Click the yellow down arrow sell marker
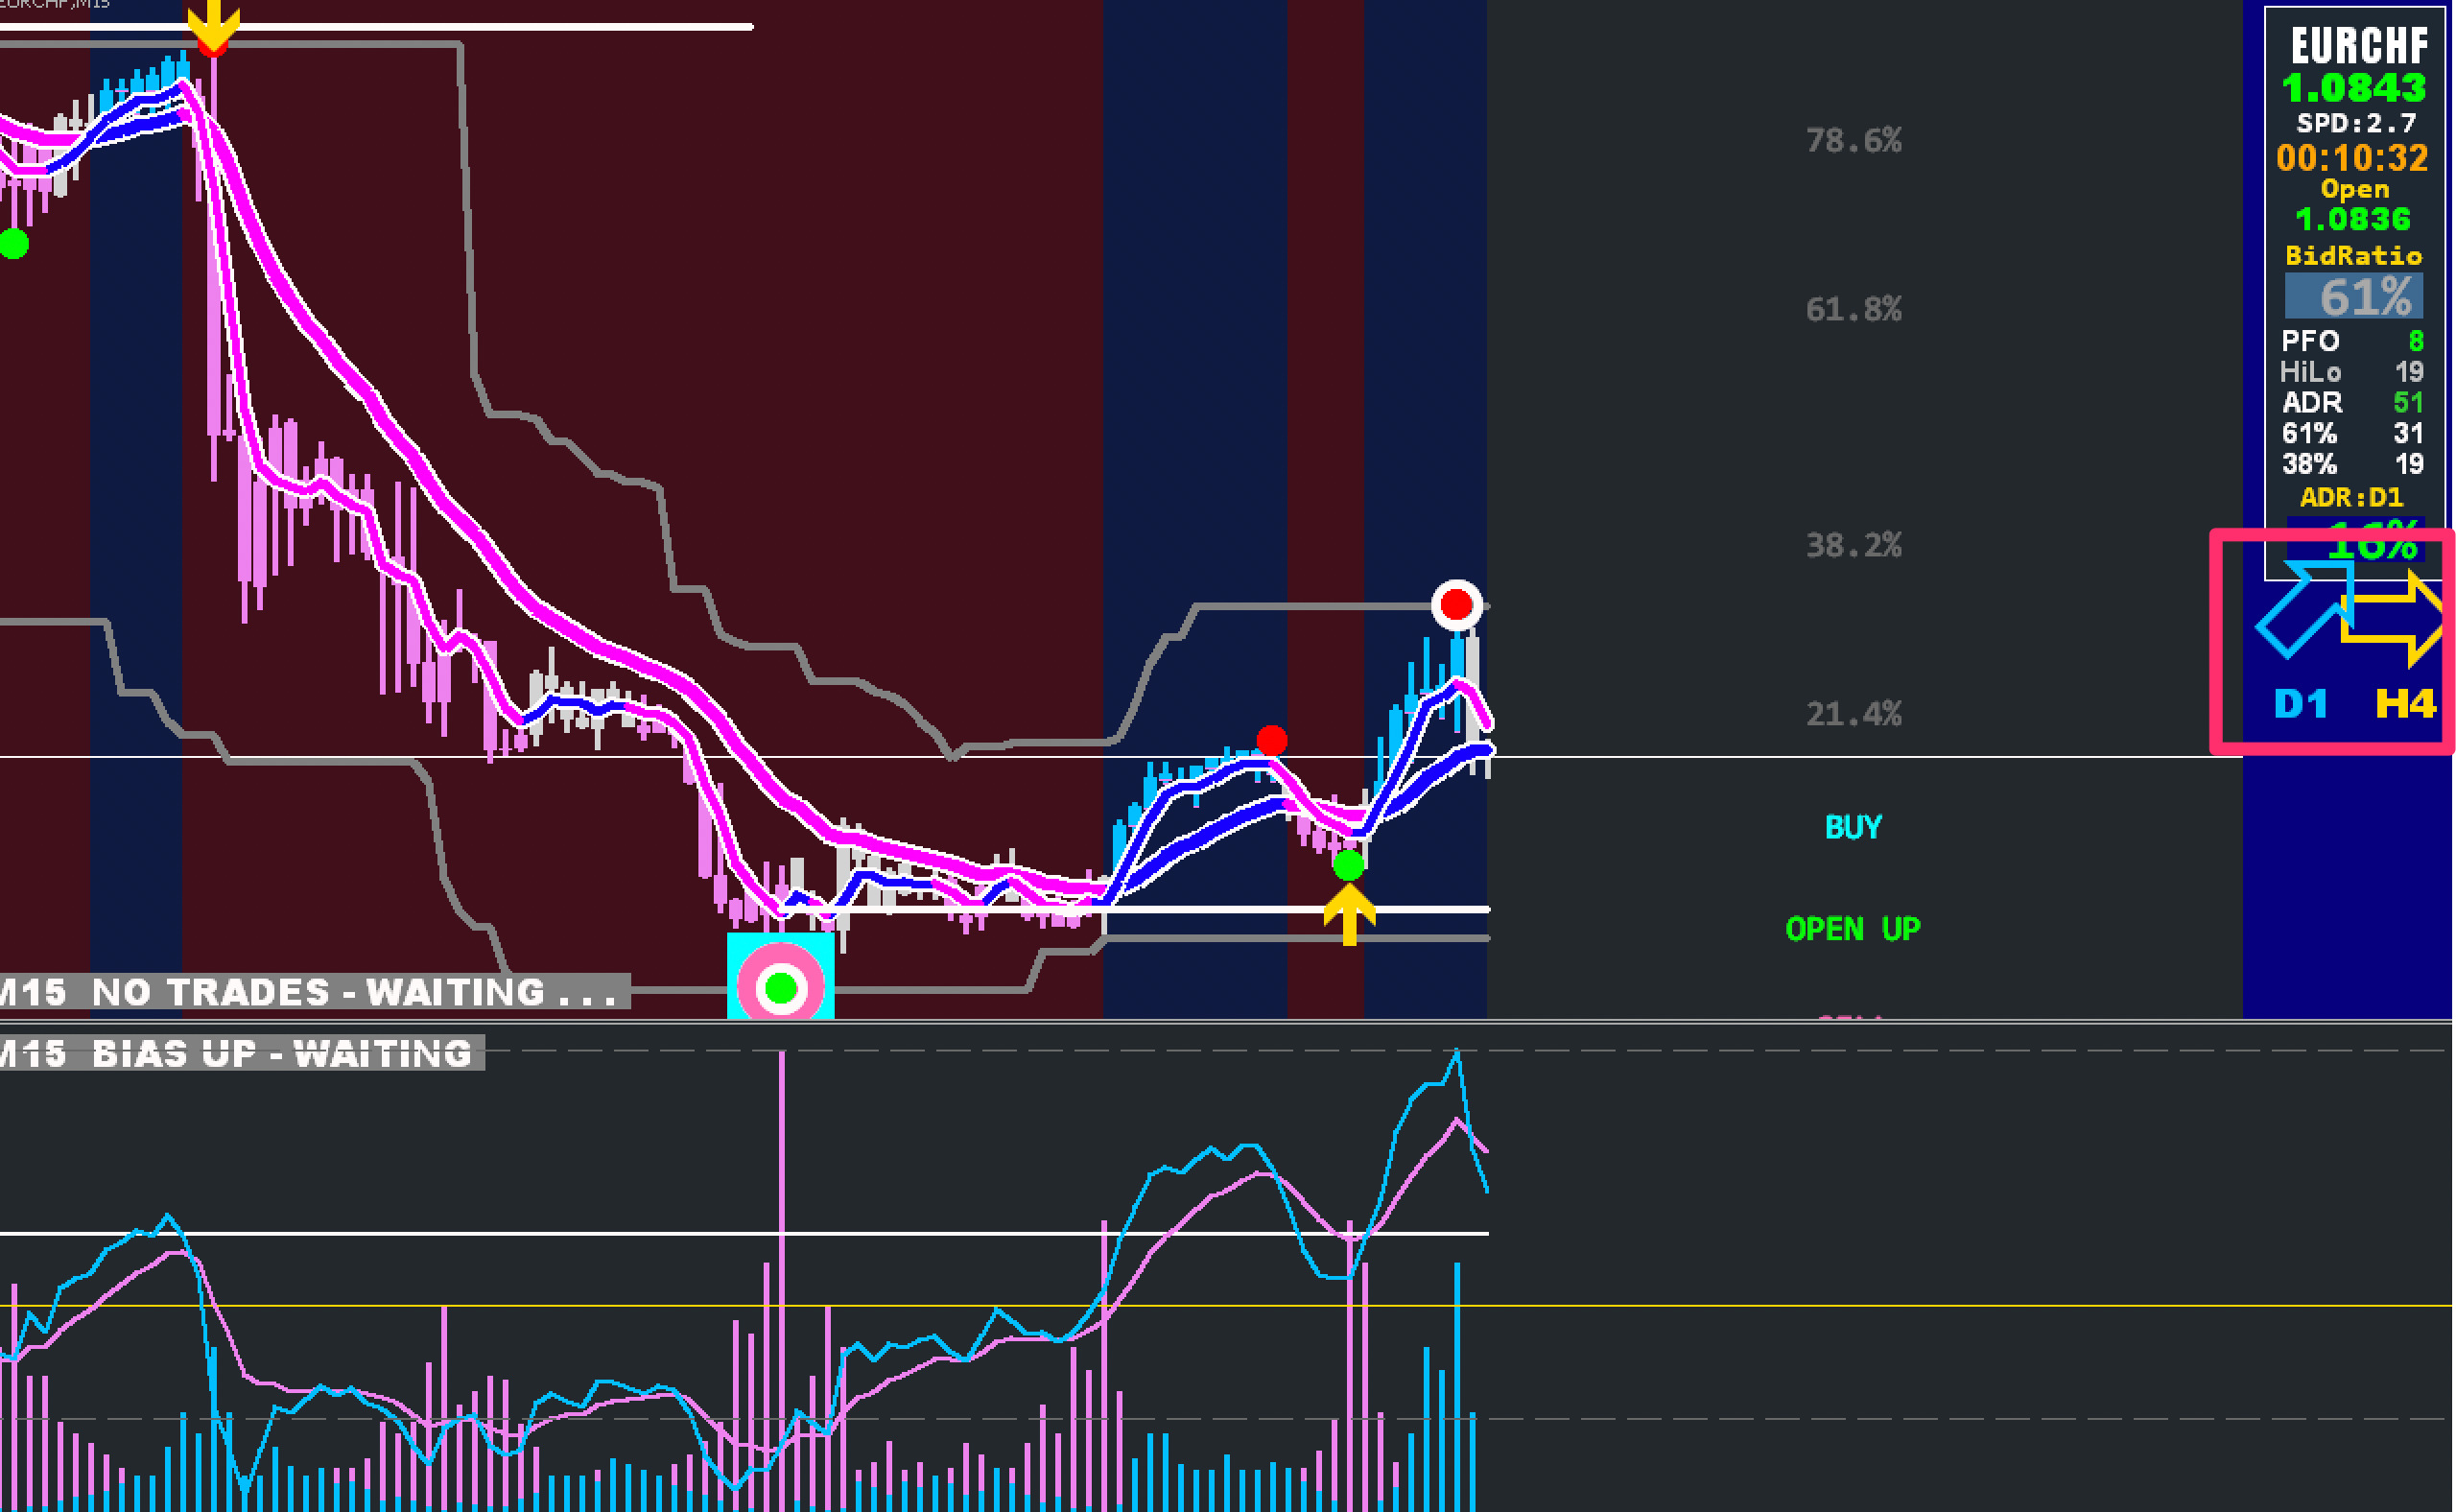 coord(213,26)
